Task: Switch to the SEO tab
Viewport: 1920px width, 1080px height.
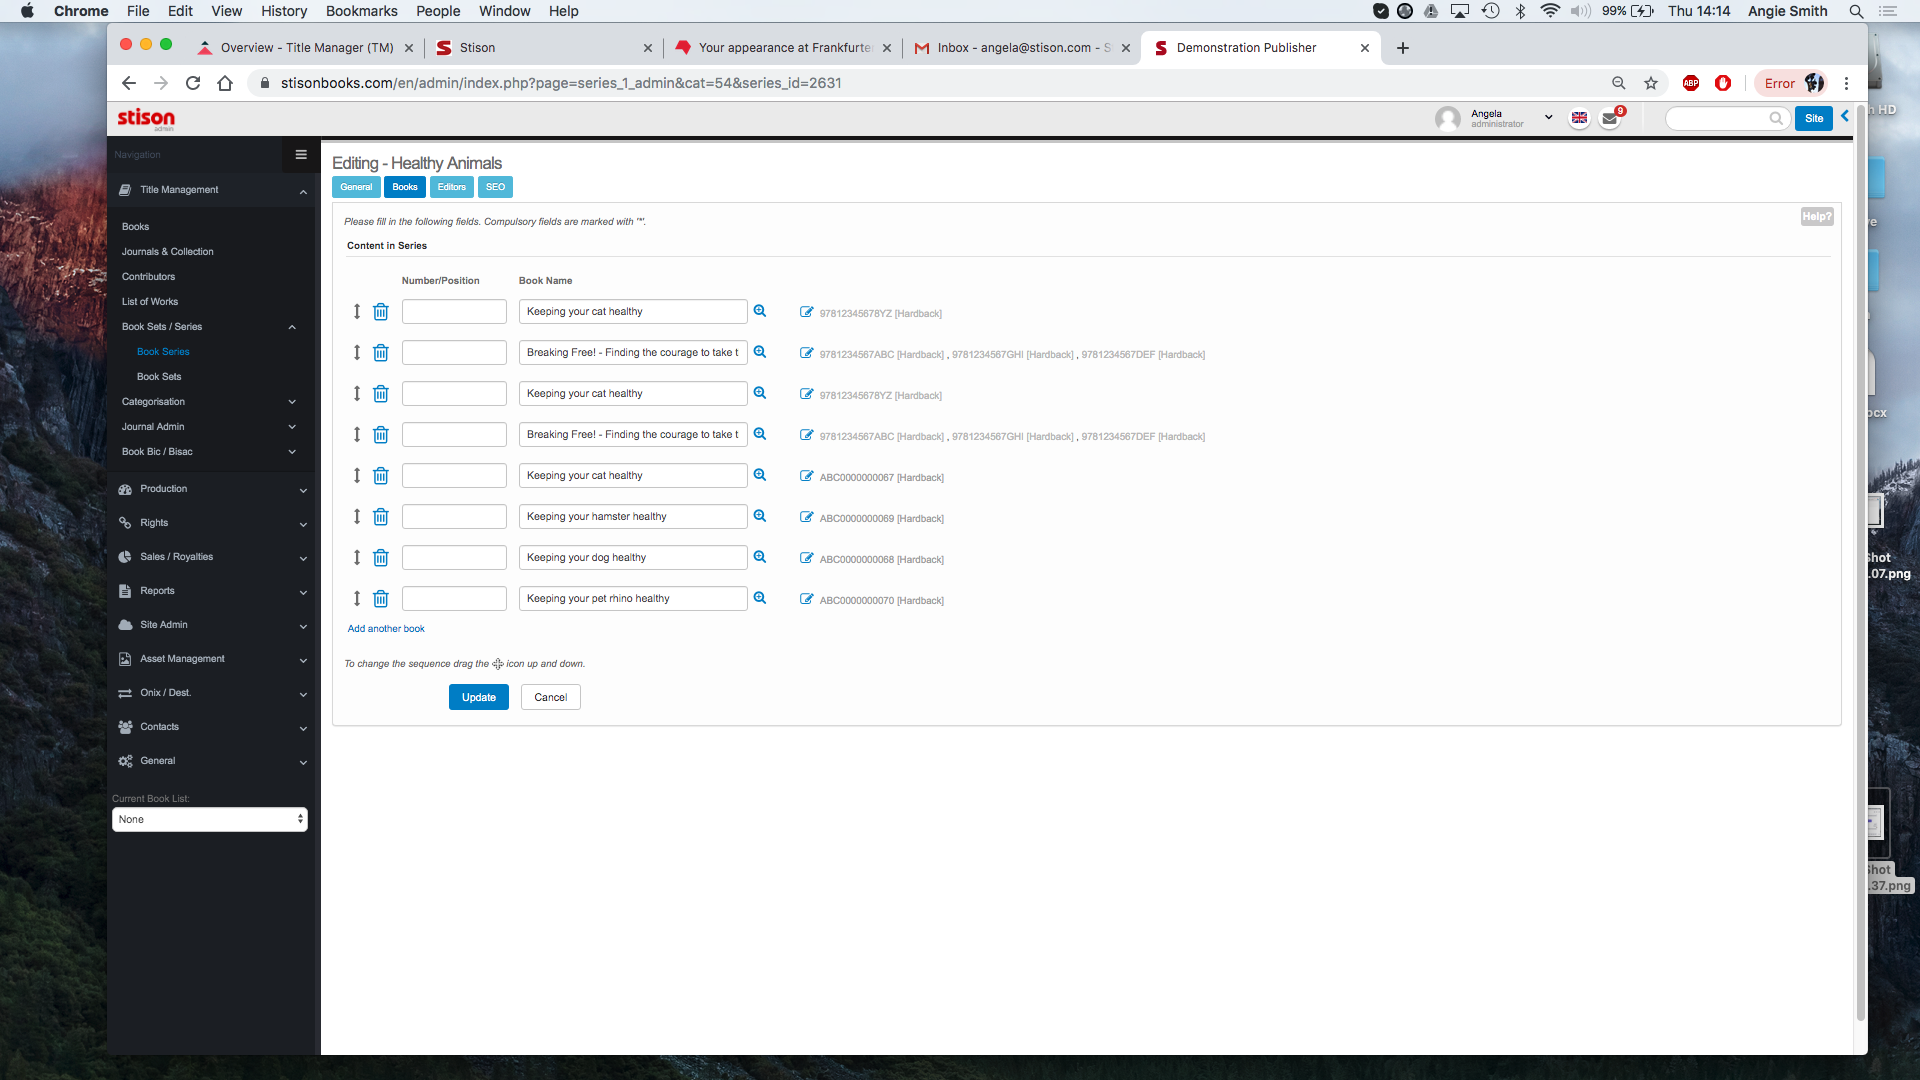Action: click(x=495, y=187)
